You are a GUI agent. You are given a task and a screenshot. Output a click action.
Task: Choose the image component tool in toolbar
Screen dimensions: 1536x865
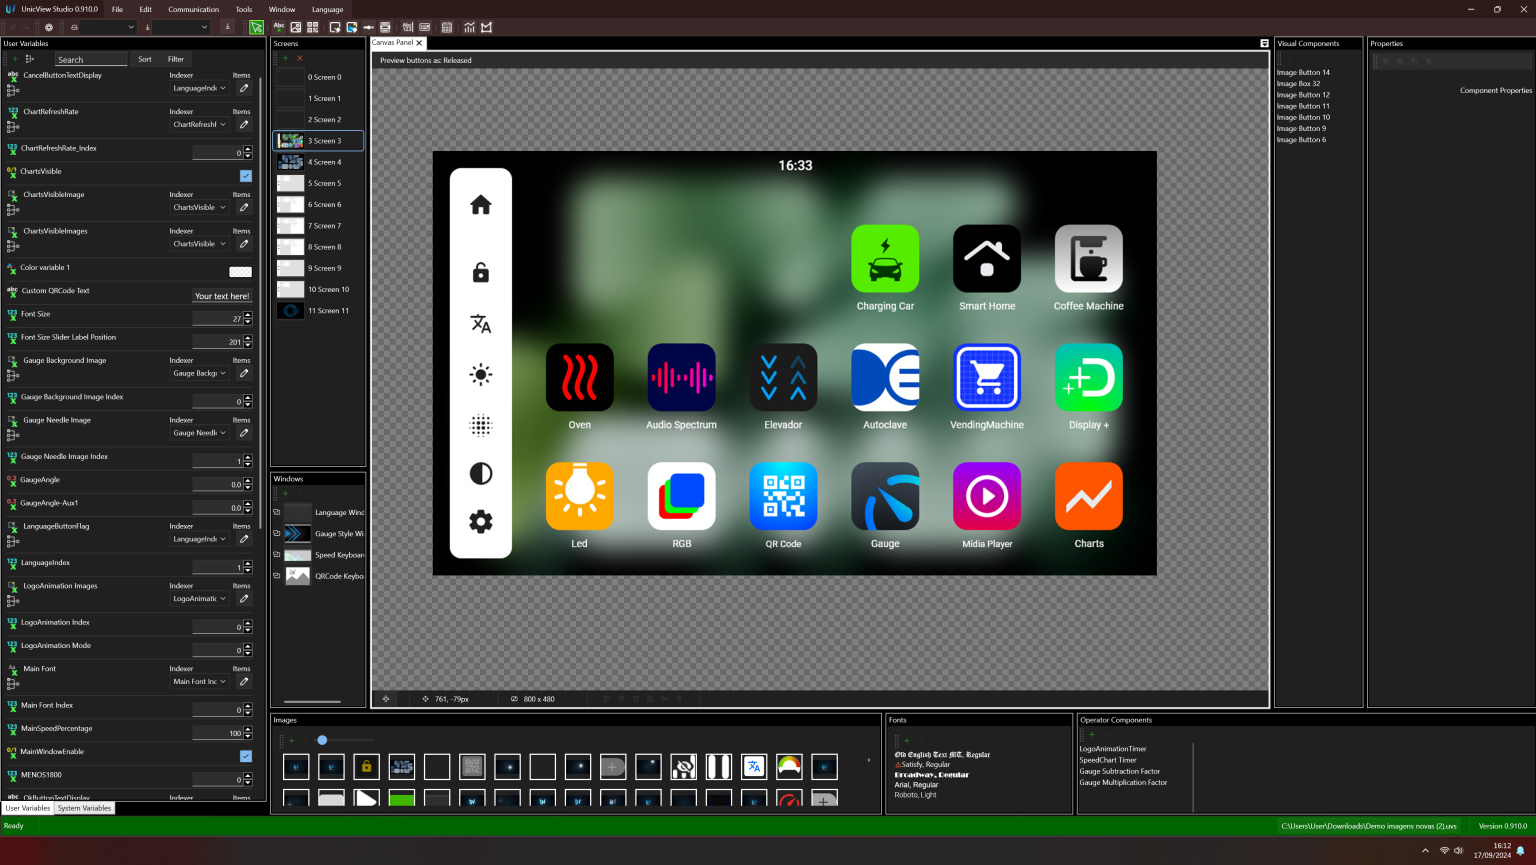tap(296, 27)
